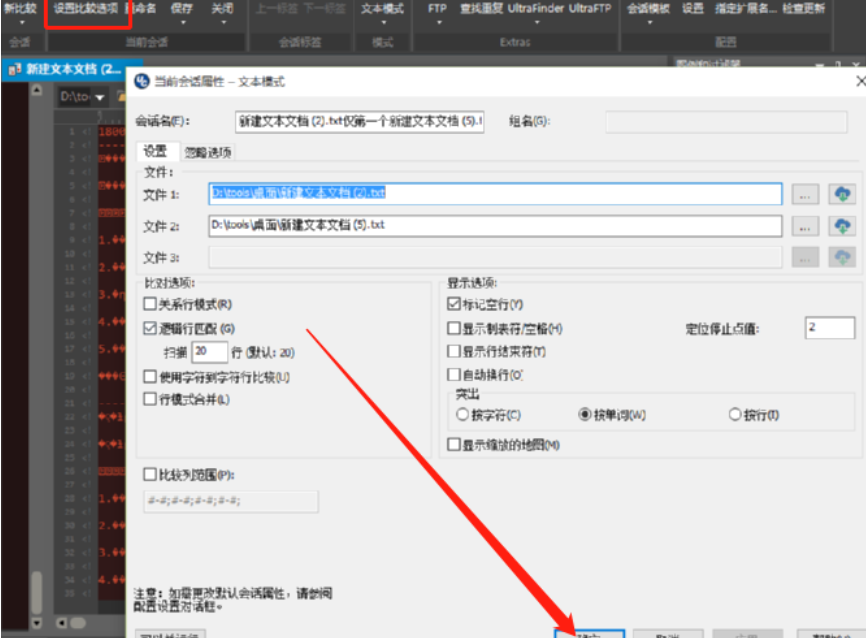Expand the 会话模板 dropdown arrow

point(650,23)
